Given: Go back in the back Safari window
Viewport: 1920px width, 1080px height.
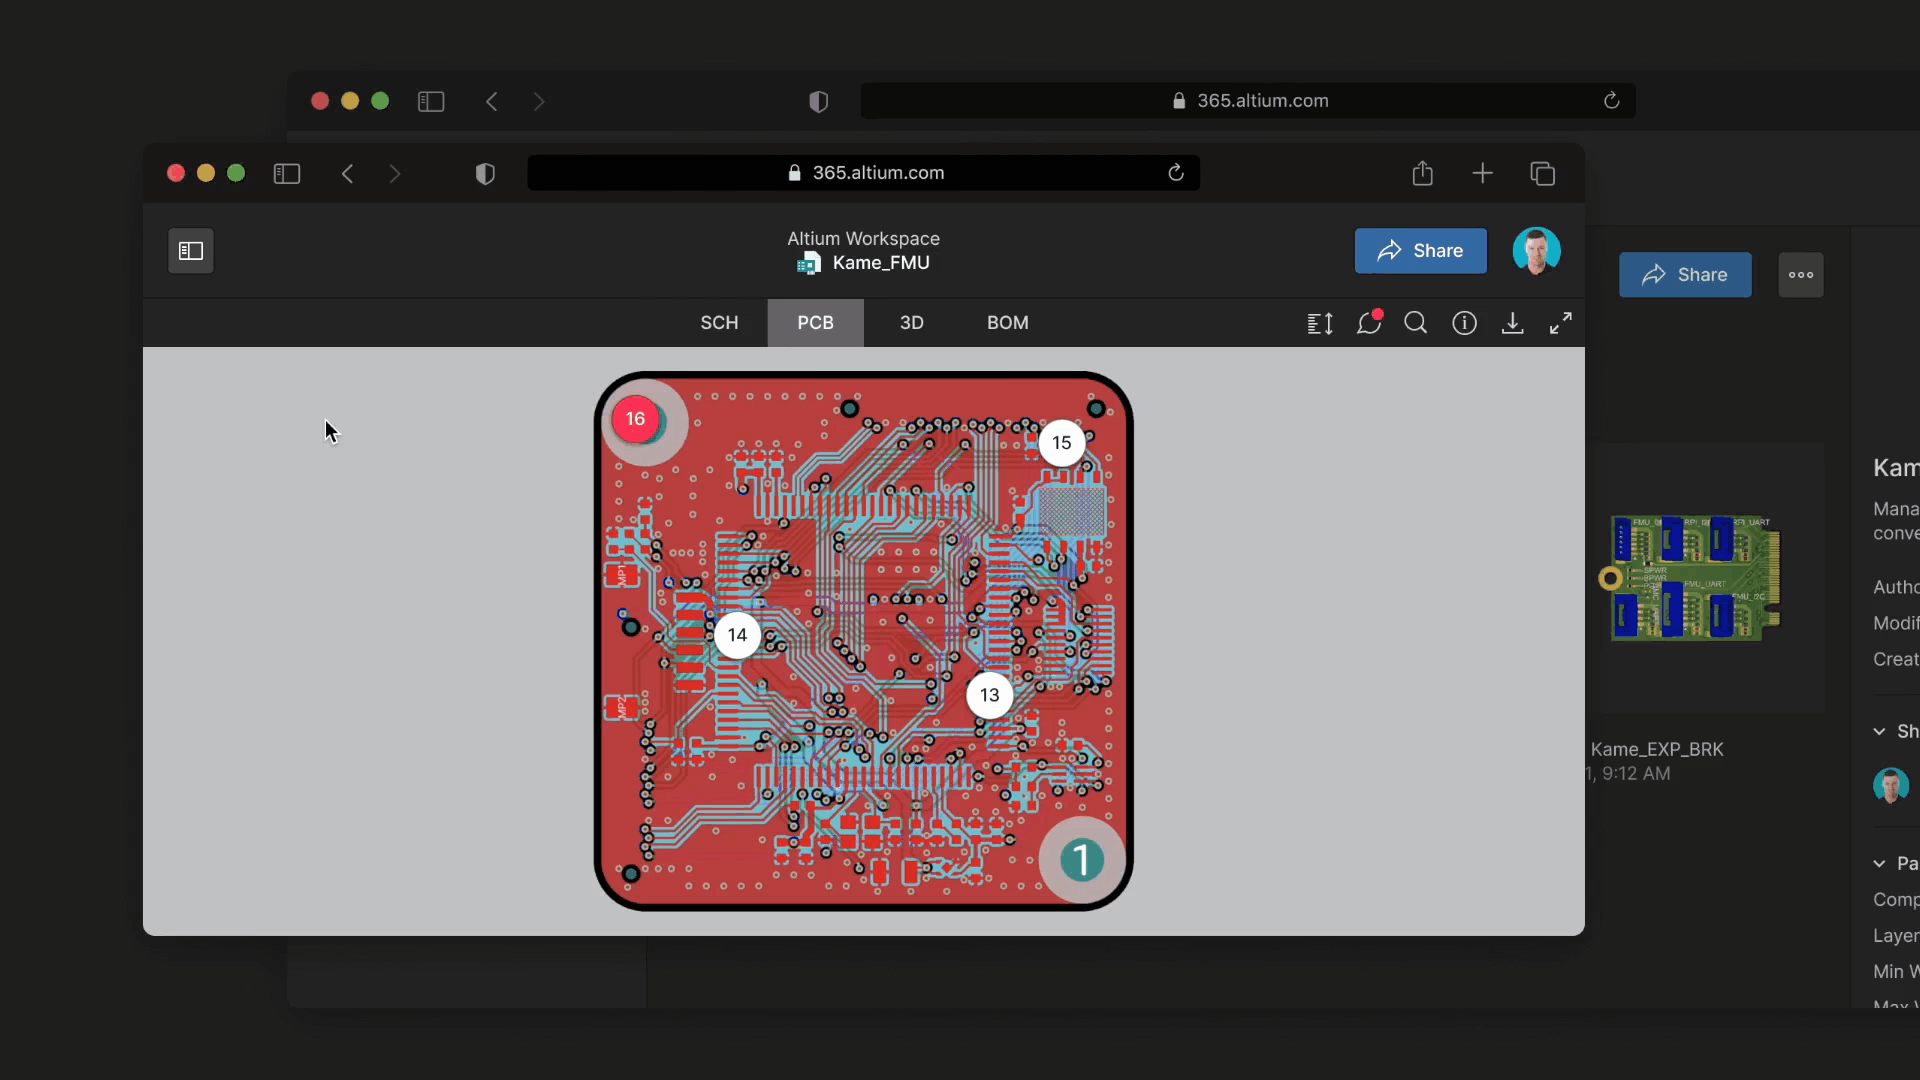Looking at the screenshot, I should [491, 102].
